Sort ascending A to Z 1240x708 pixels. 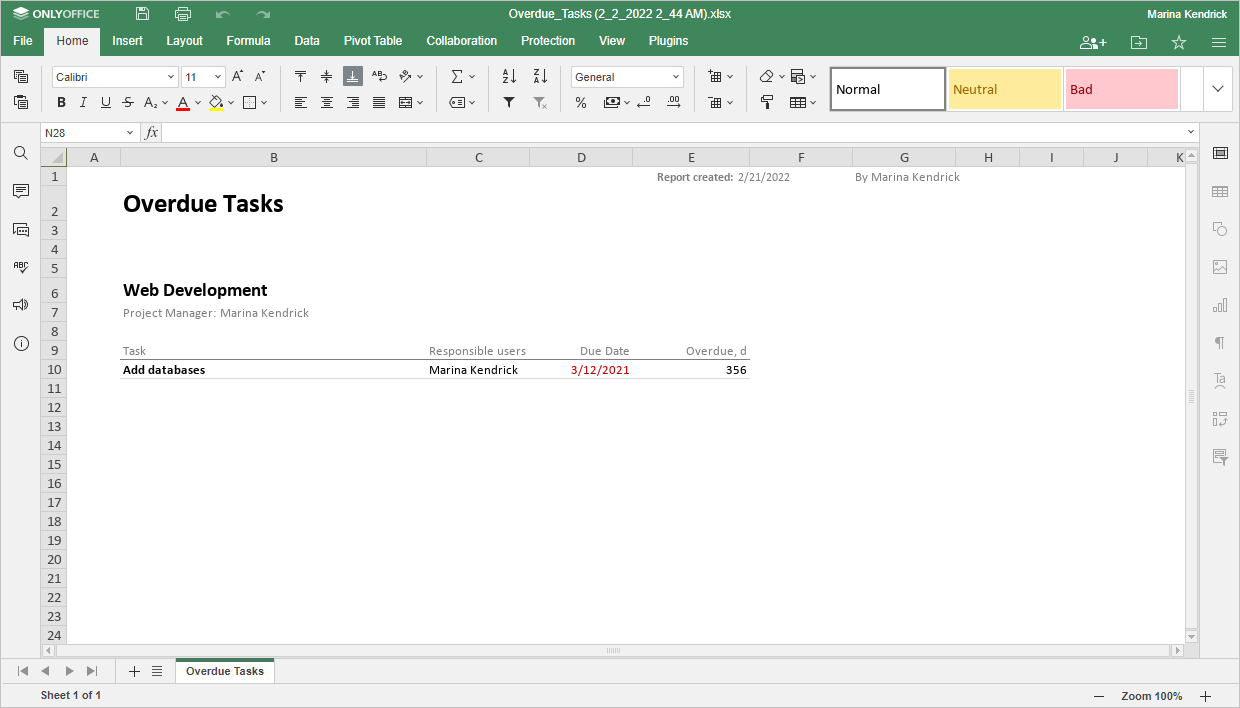(509, 77)
